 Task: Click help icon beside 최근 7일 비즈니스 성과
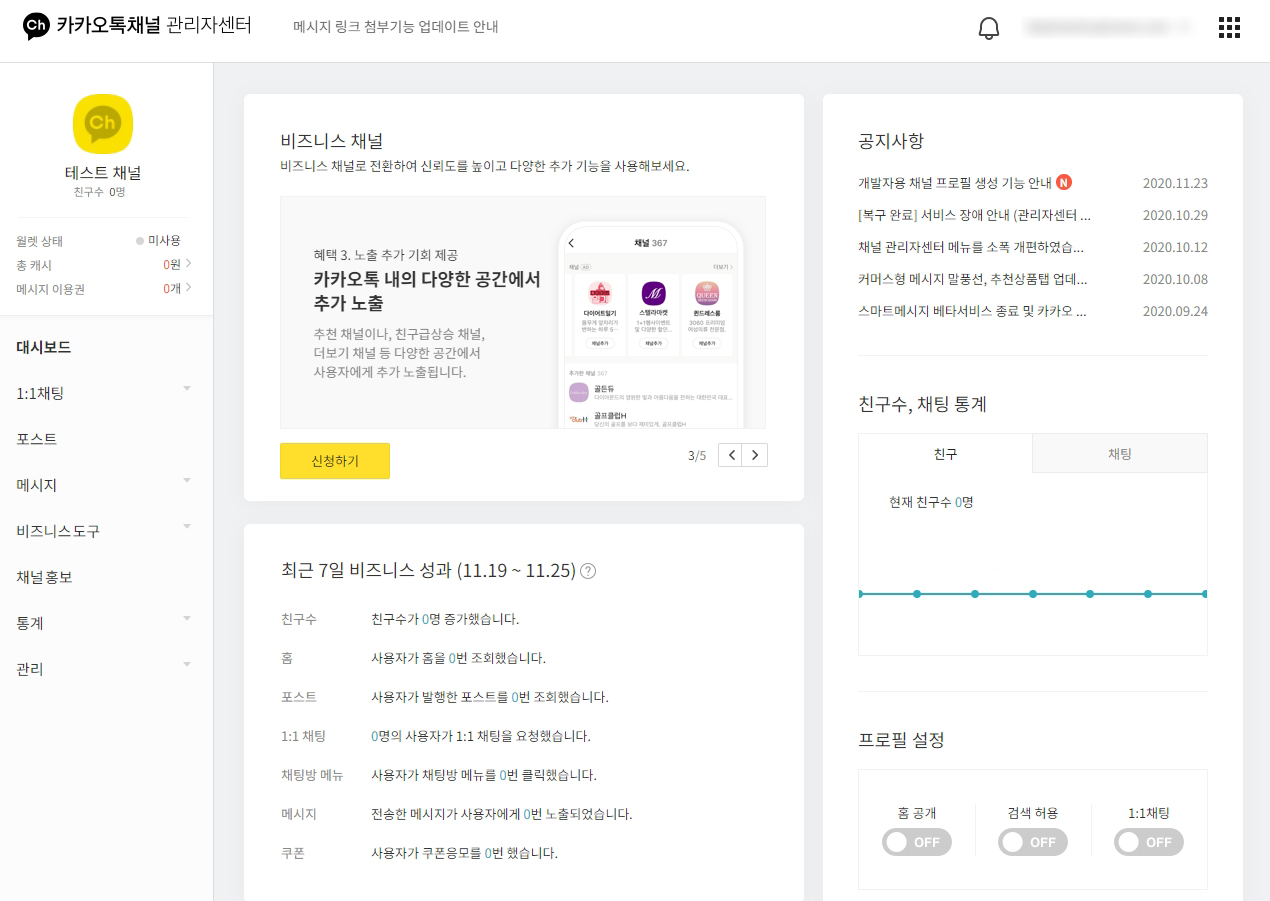[588, 571]
